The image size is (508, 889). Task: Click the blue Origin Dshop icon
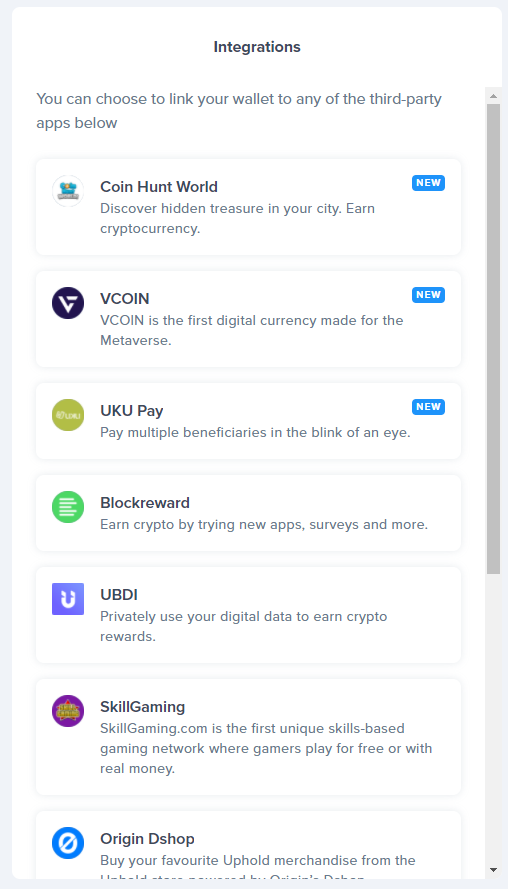[x=68, y=843]
